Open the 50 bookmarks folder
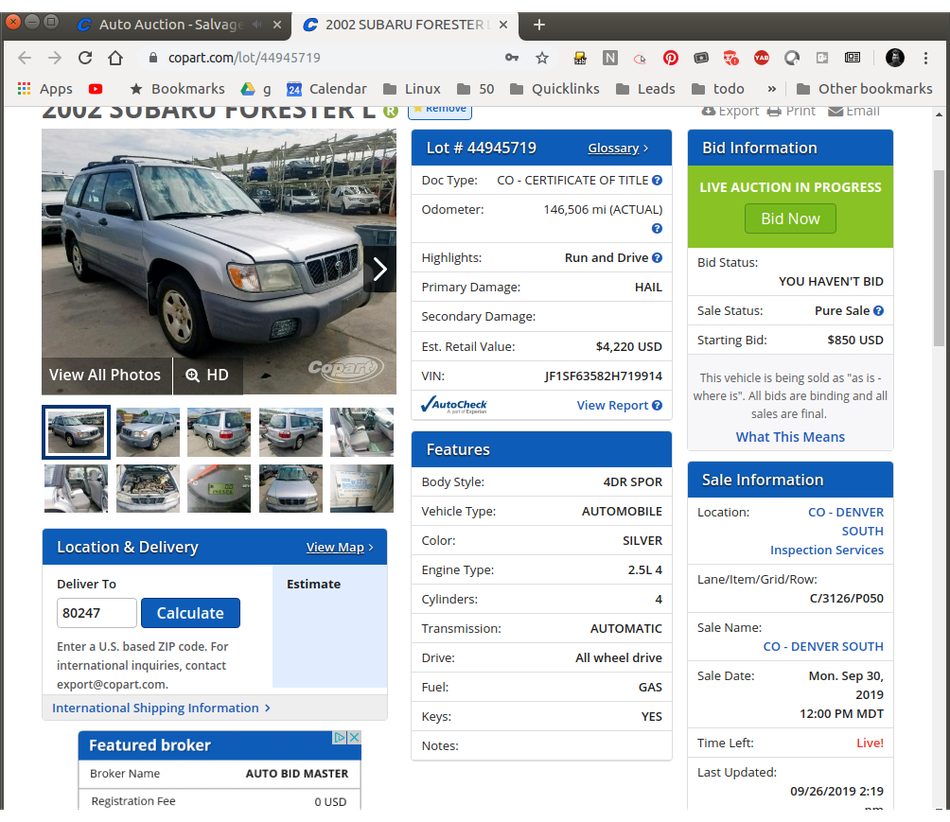 point(476,89)
